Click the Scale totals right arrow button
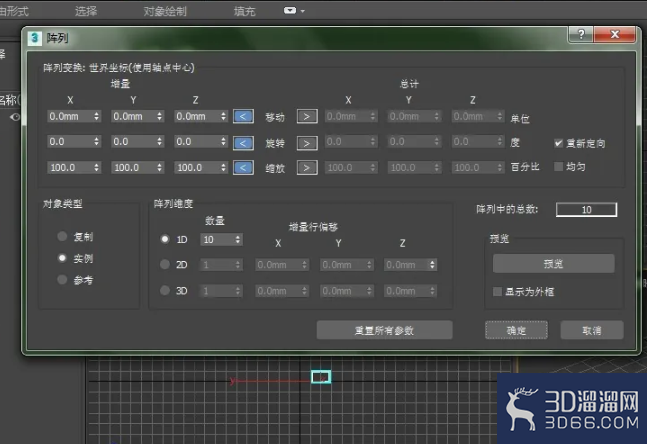Image resolution: width=647 pixels, height=444 pixels. [307, 168]
